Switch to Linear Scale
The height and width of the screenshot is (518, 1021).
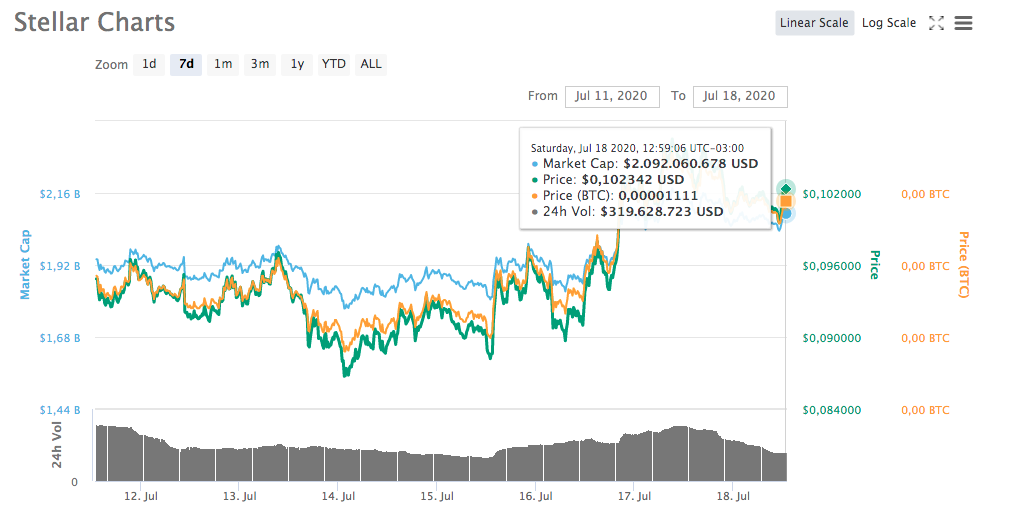pyautogui.click(x=814, y=23)
